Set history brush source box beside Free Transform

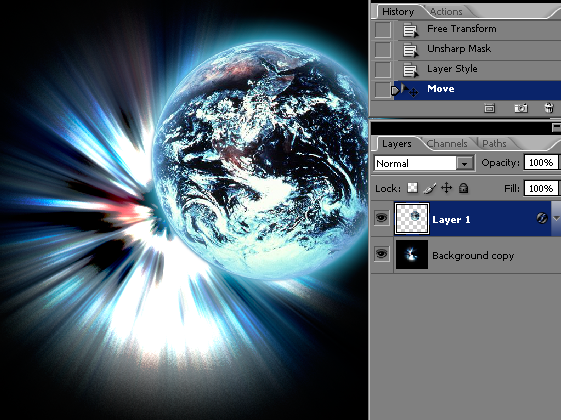point(382,29)
